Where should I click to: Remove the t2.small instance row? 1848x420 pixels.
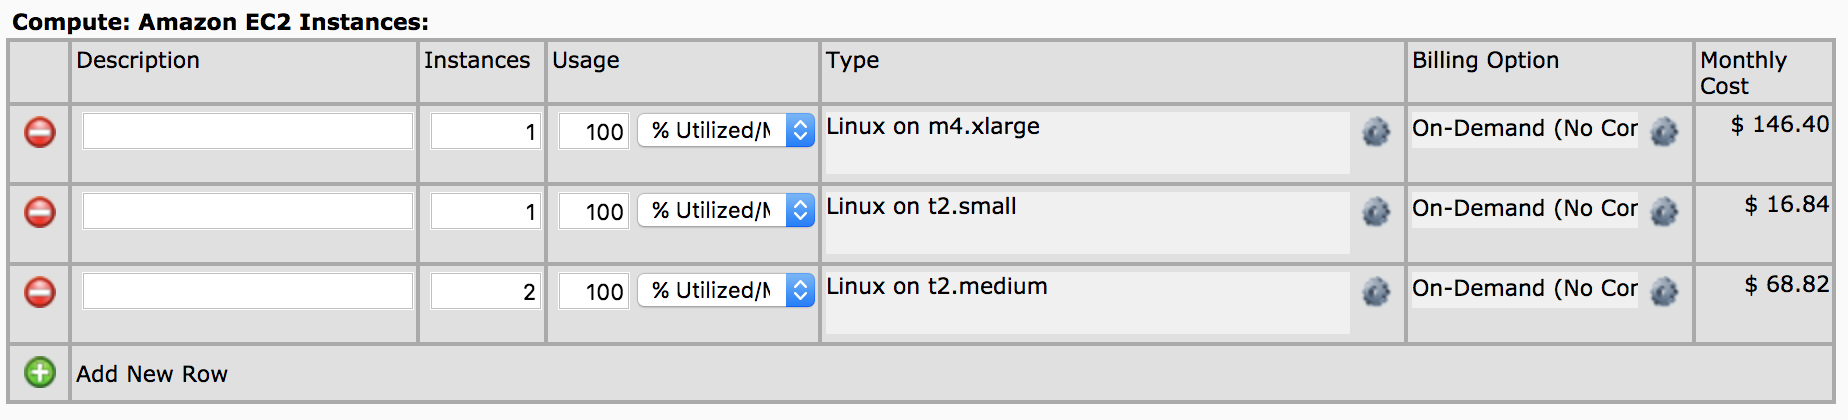[x=40, y=212]
